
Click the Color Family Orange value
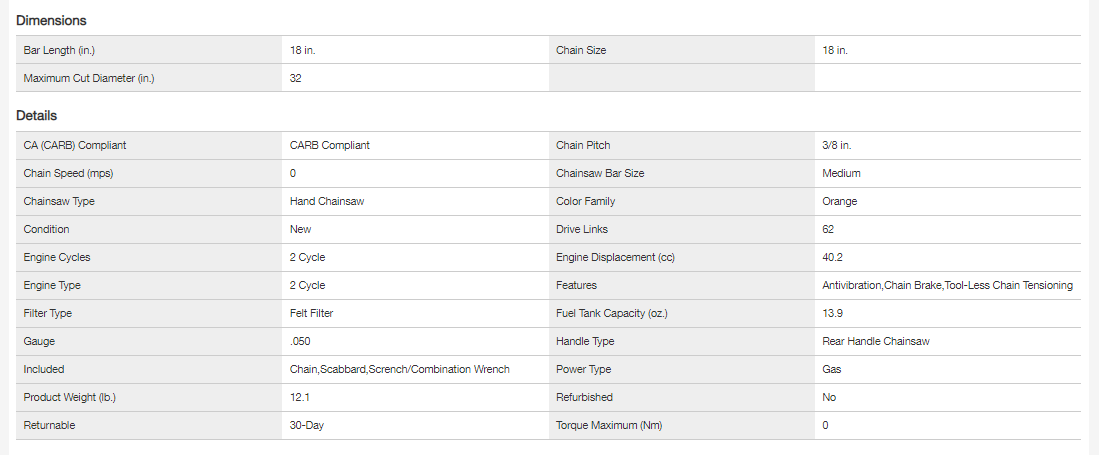click(x=839, y=201)
